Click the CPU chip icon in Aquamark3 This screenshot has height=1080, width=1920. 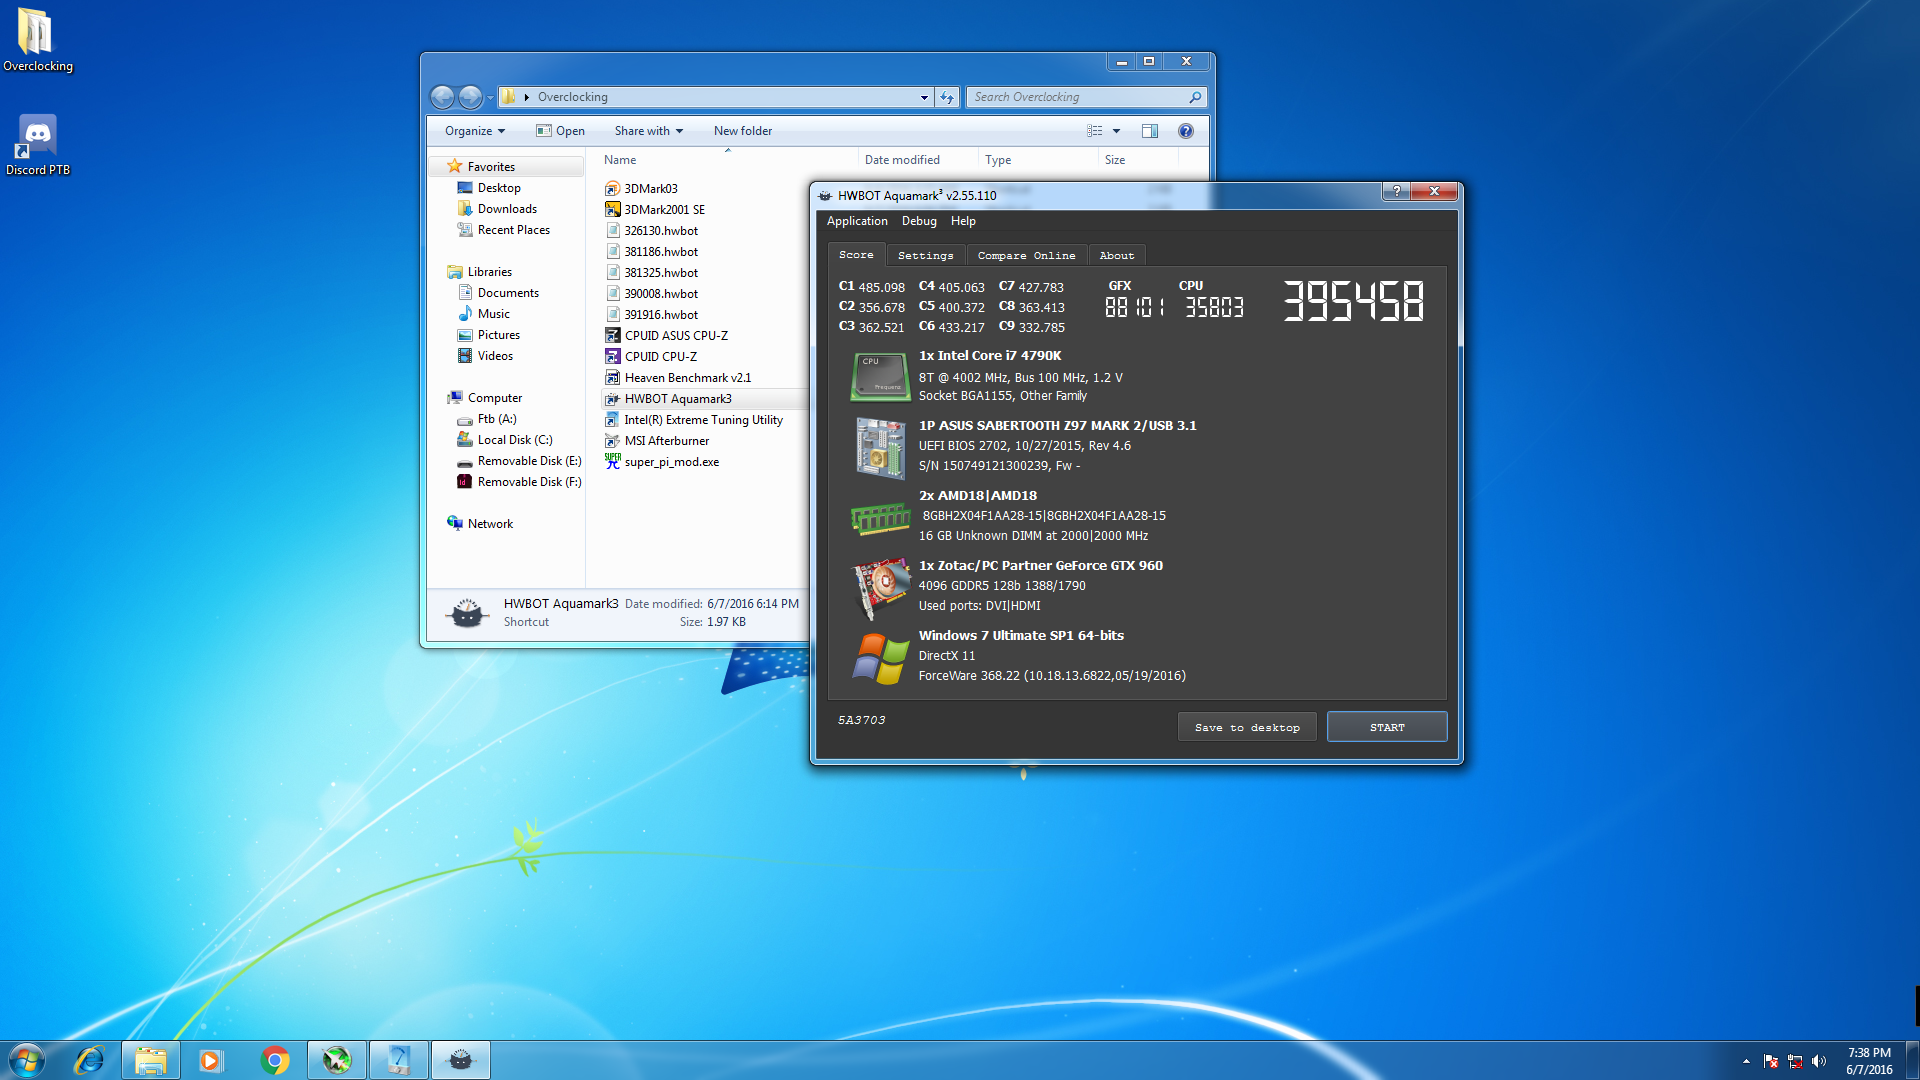tap(879, 377)
